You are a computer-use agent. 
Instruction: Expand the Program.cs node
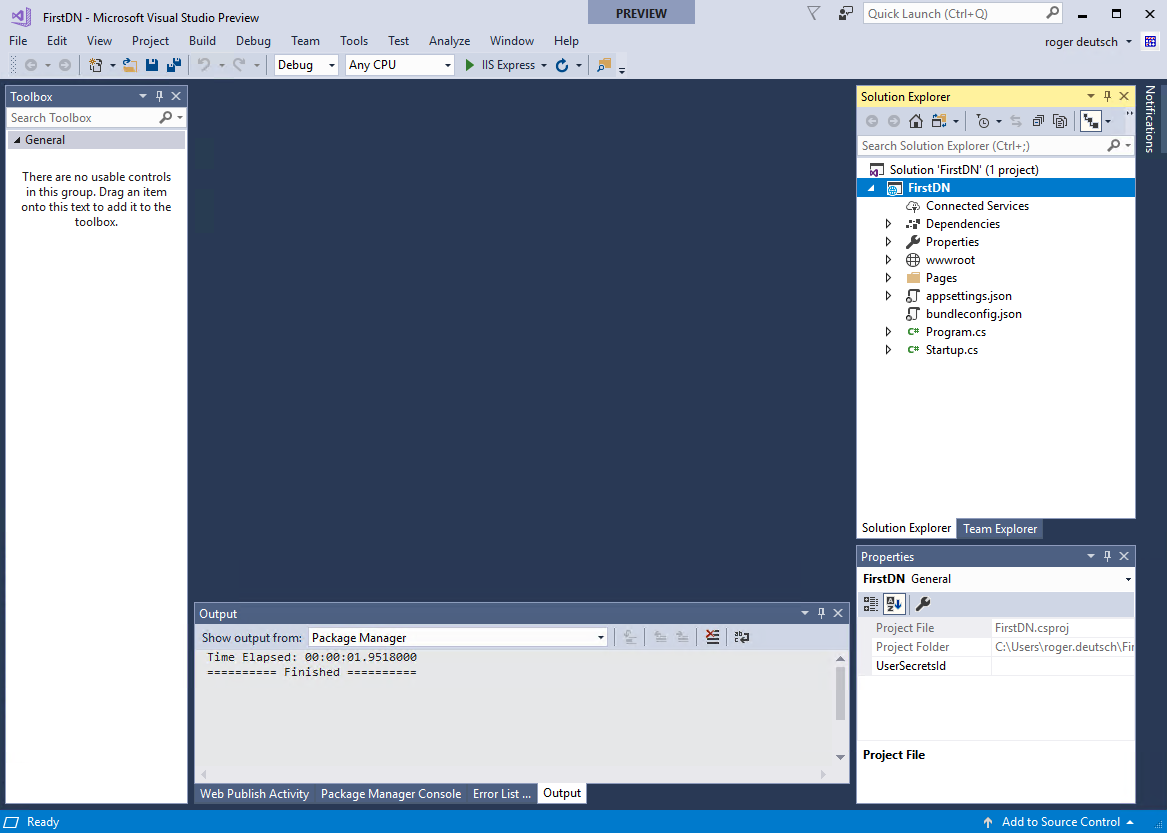[x=888, y=332]
